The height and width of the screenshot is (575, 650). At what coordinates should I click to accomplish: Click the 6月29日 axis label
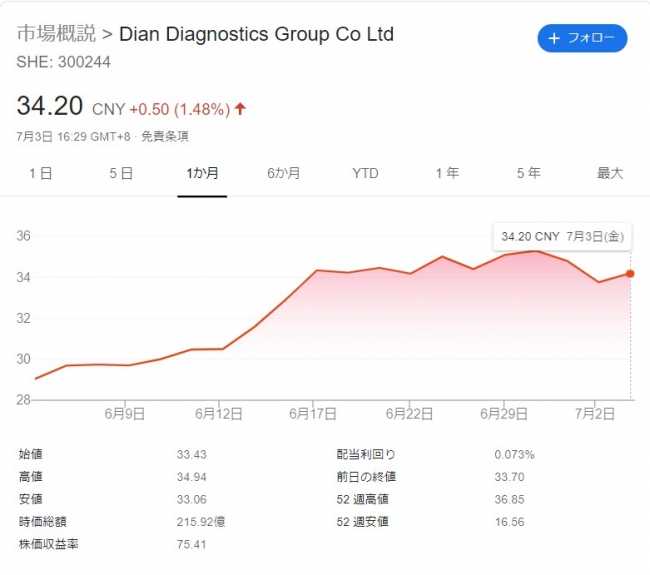[x=504, y=414]
